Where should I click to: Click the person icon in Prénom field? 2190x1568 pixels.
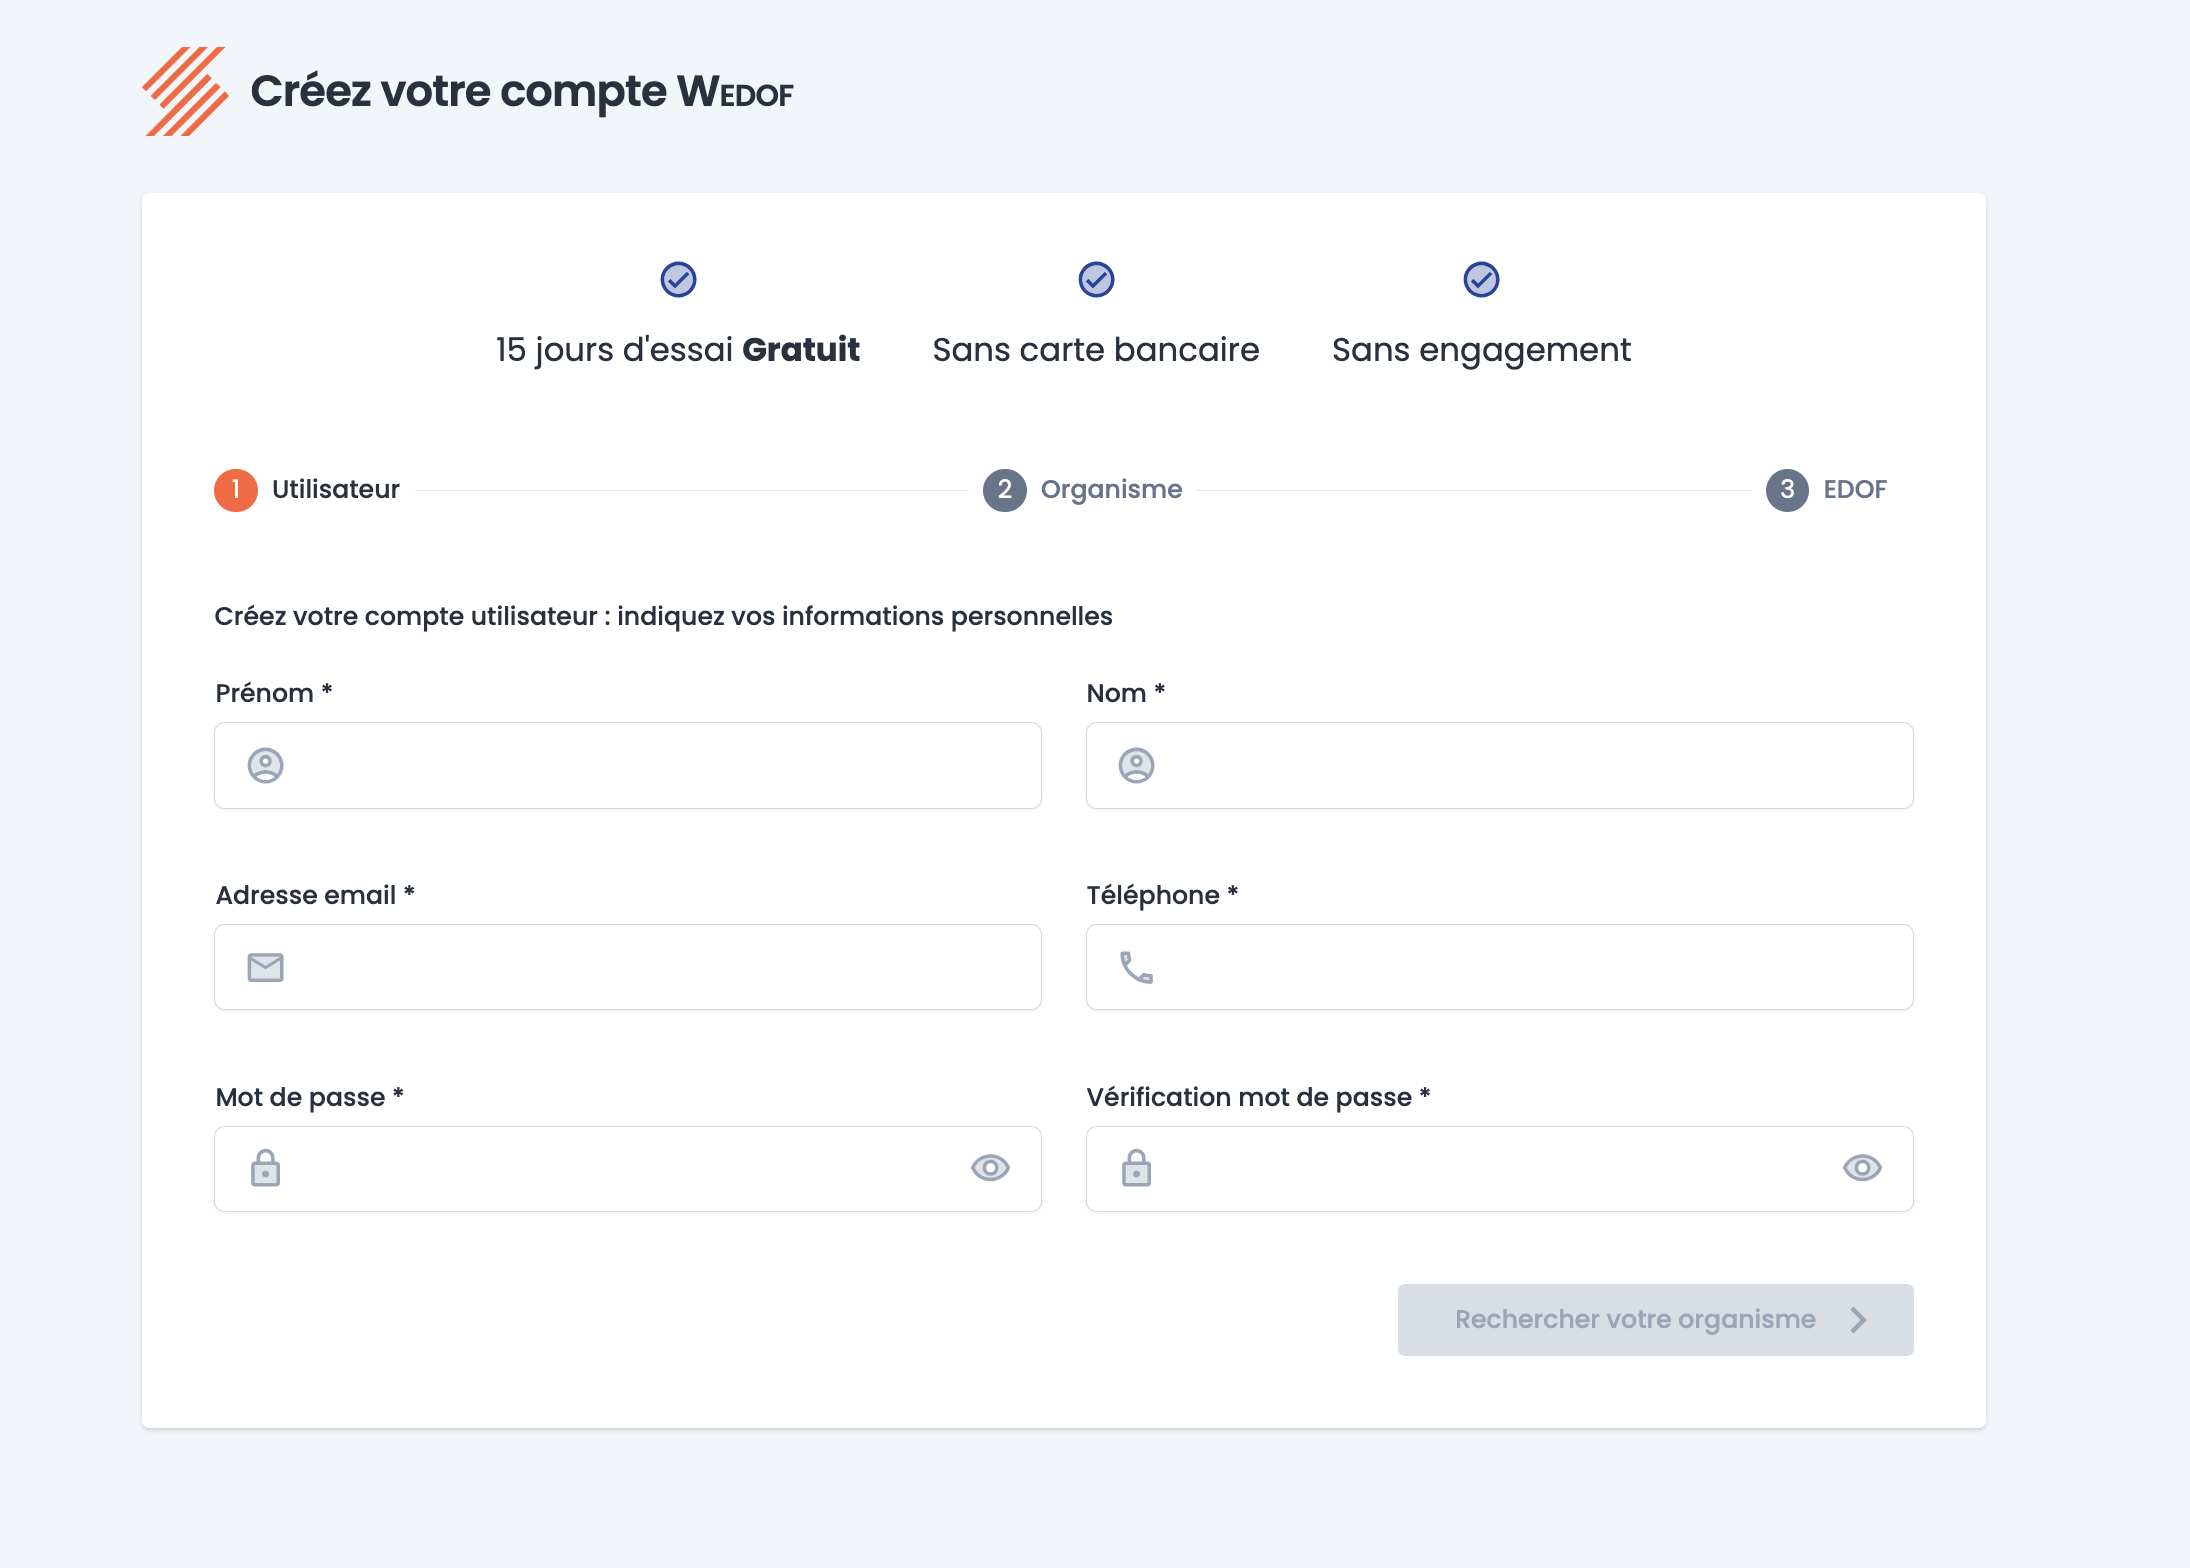[x=265, y=766]
